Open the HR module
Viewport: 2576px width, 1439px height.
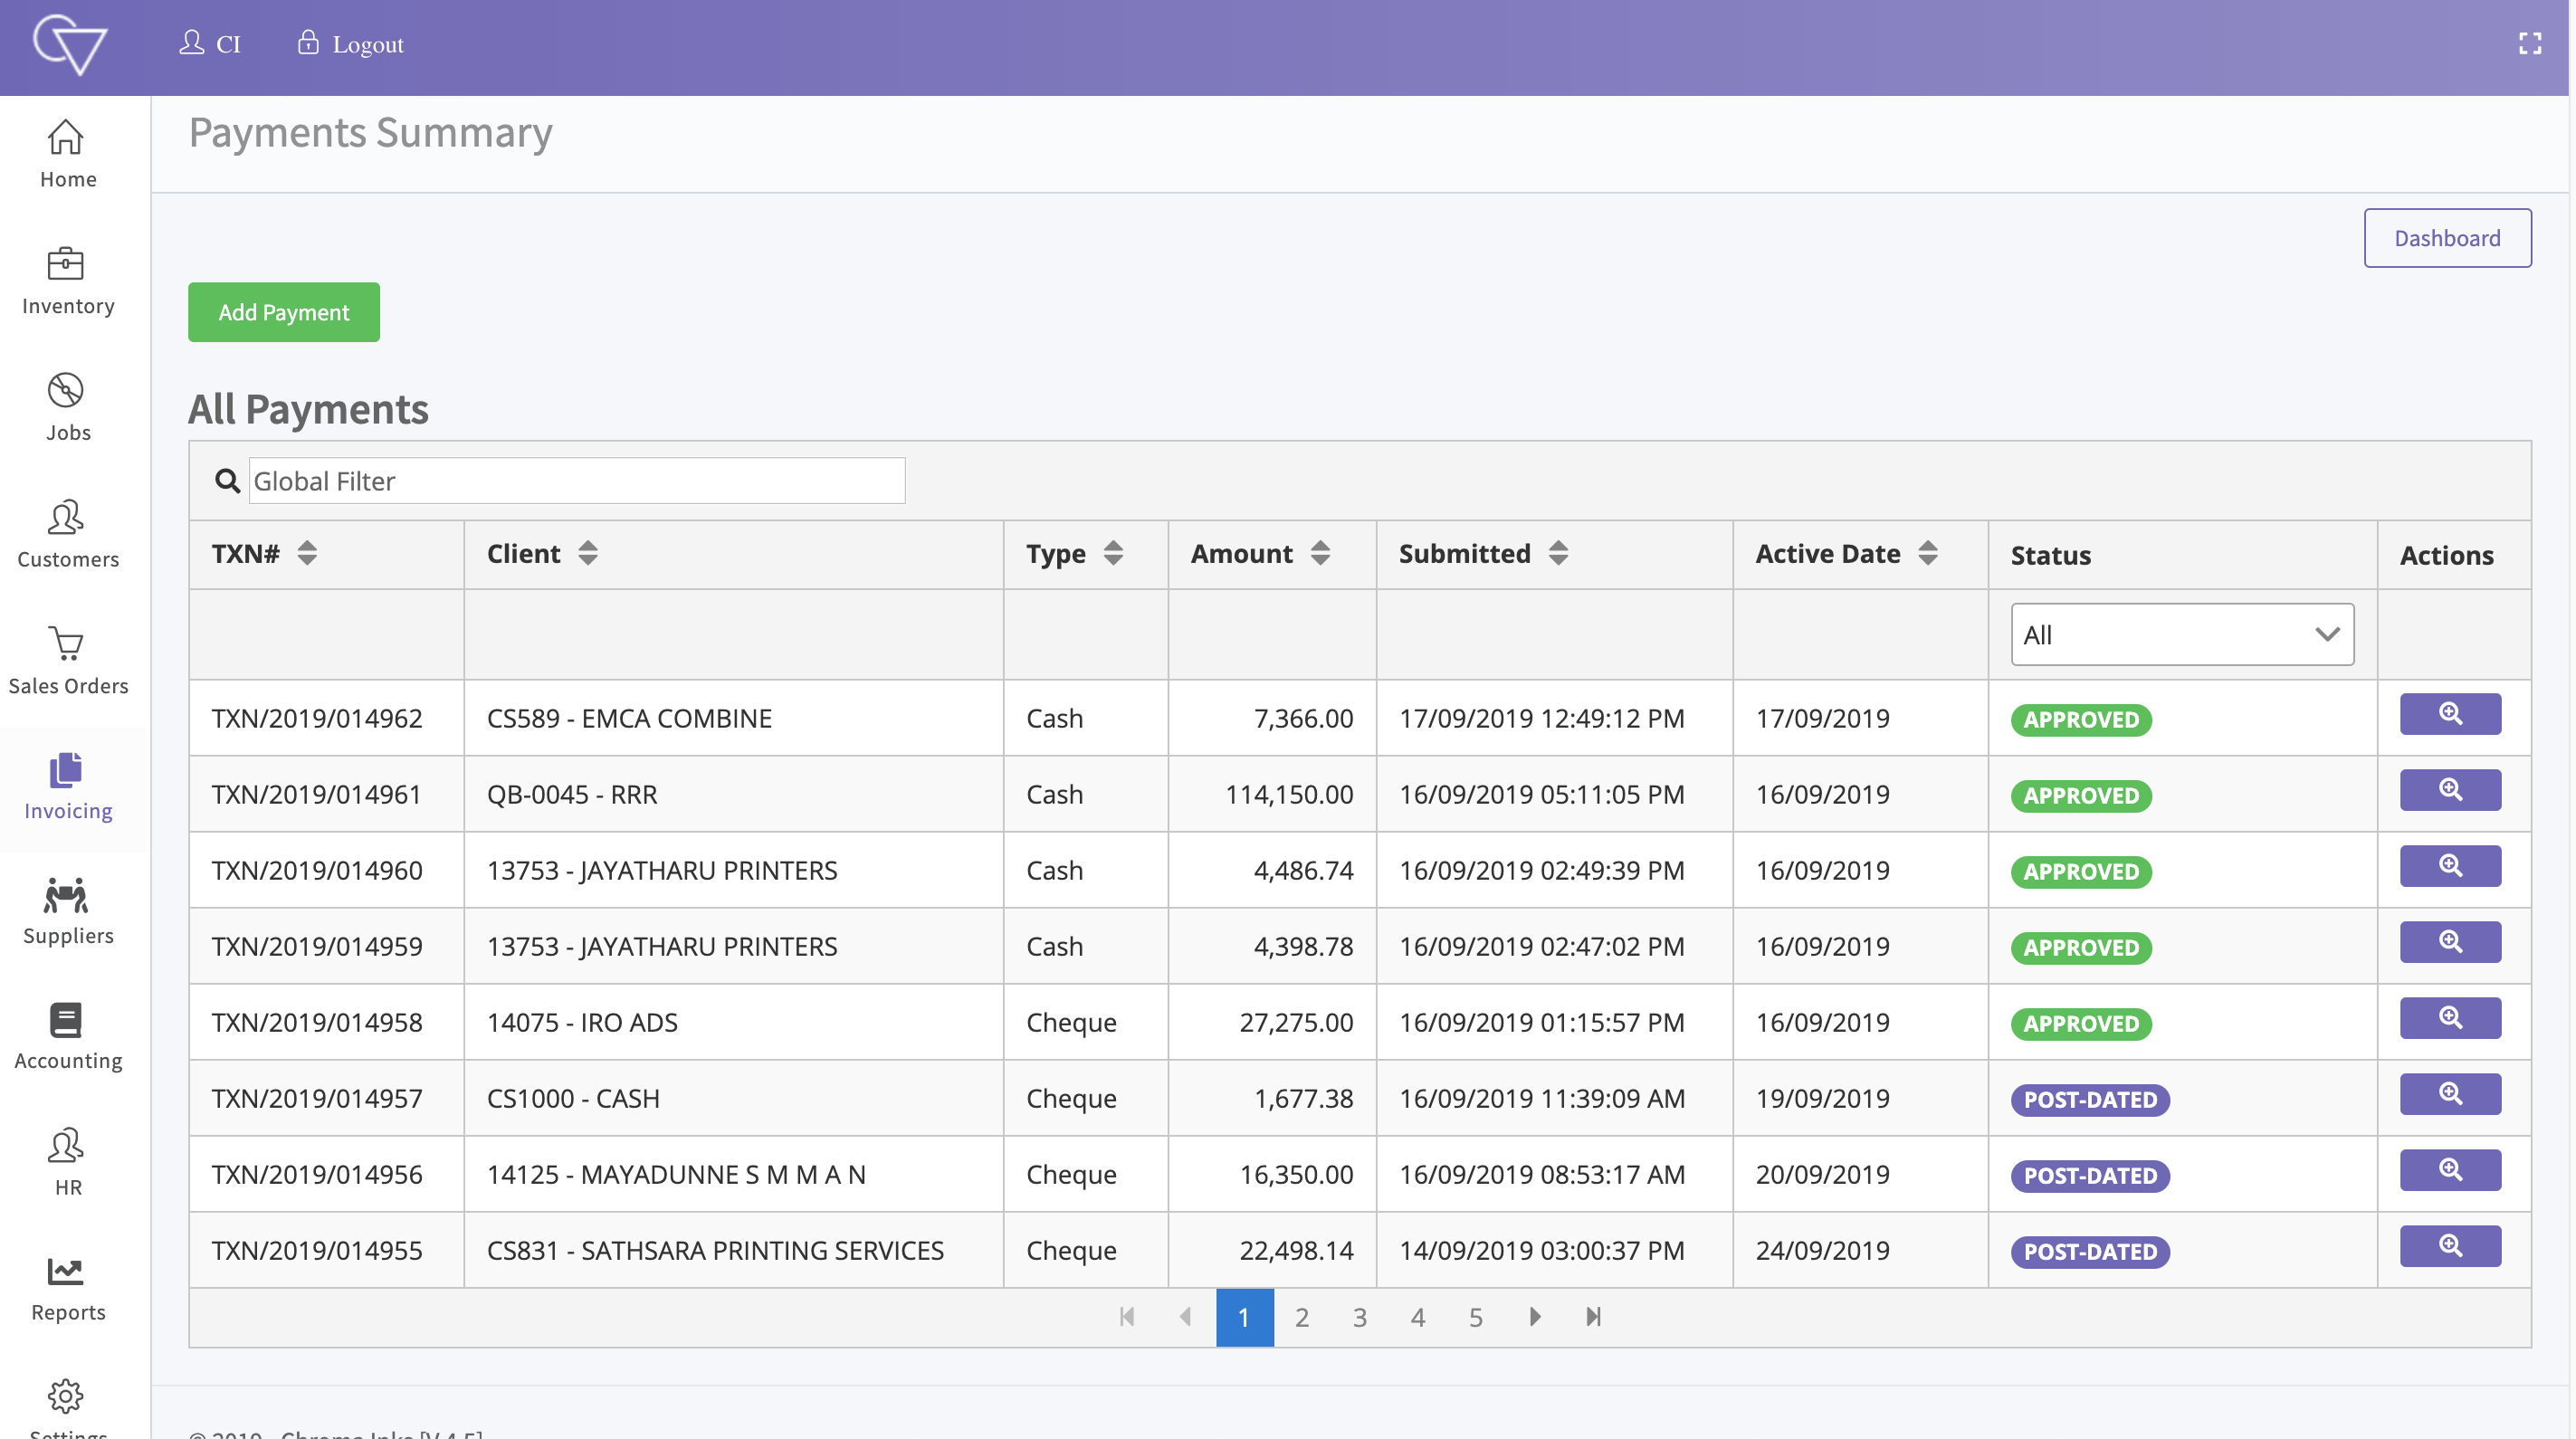[x=66, y=1160]
